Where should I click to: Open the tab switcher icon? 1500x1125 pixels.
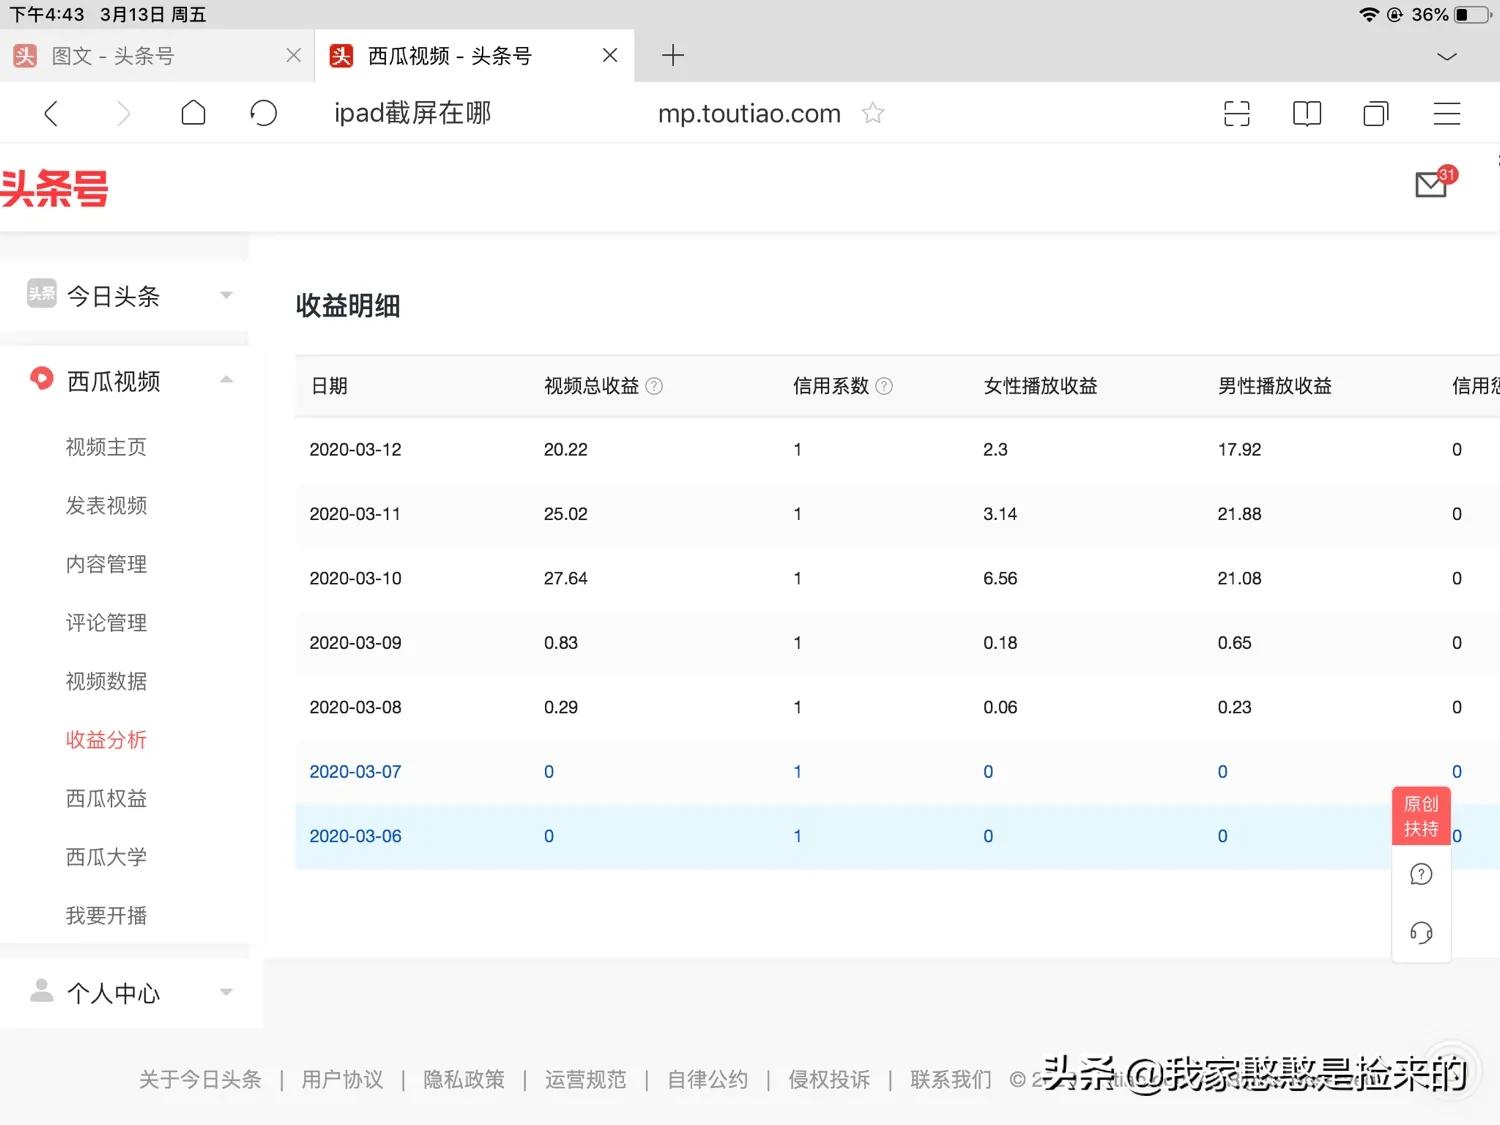coord(1375,113)
